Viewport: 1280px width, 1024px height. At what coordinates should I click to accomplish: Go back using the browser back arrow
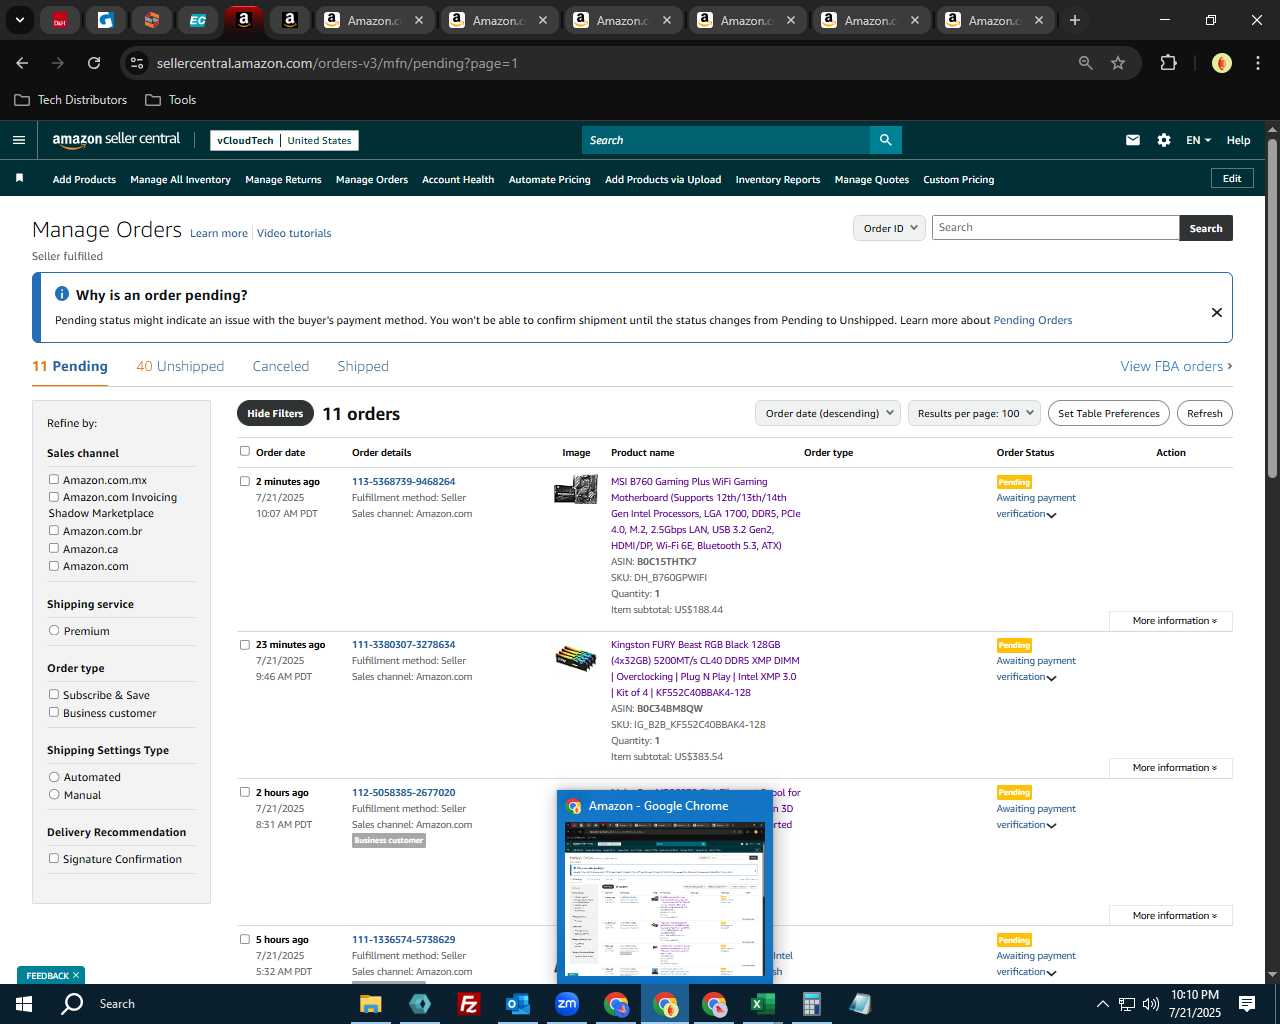pos(22,63)
